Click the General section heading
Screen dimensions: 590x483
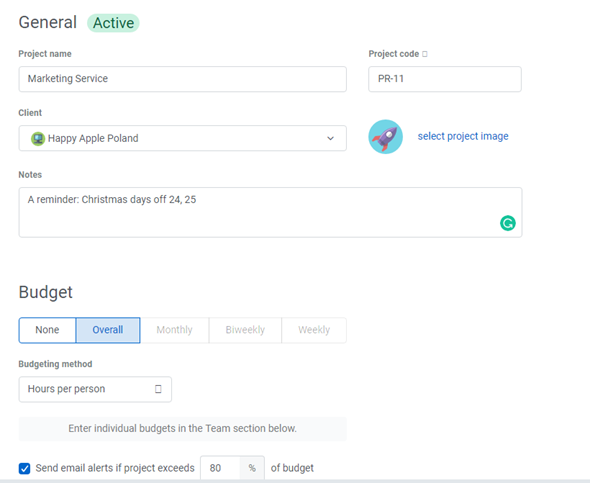[48, 23]
